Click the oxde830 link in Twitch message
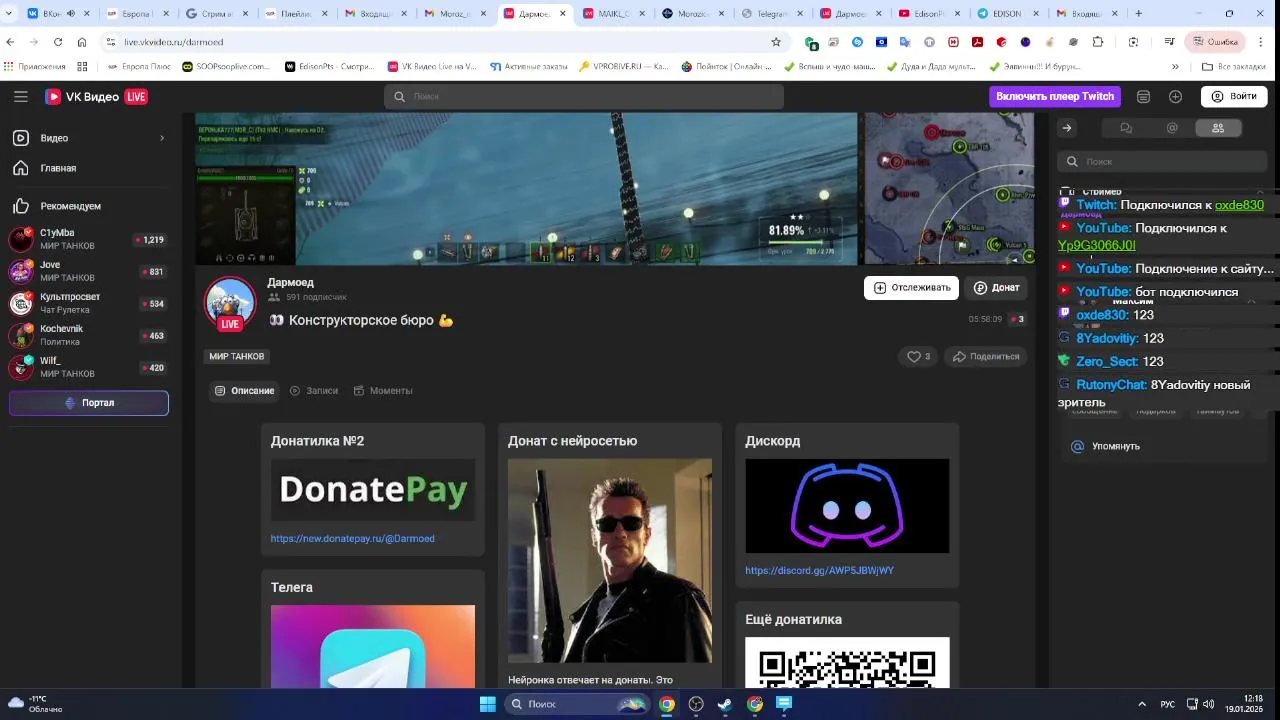Screen dimensions: 1280x720 pyautogui.click(x=1239, y=205)
